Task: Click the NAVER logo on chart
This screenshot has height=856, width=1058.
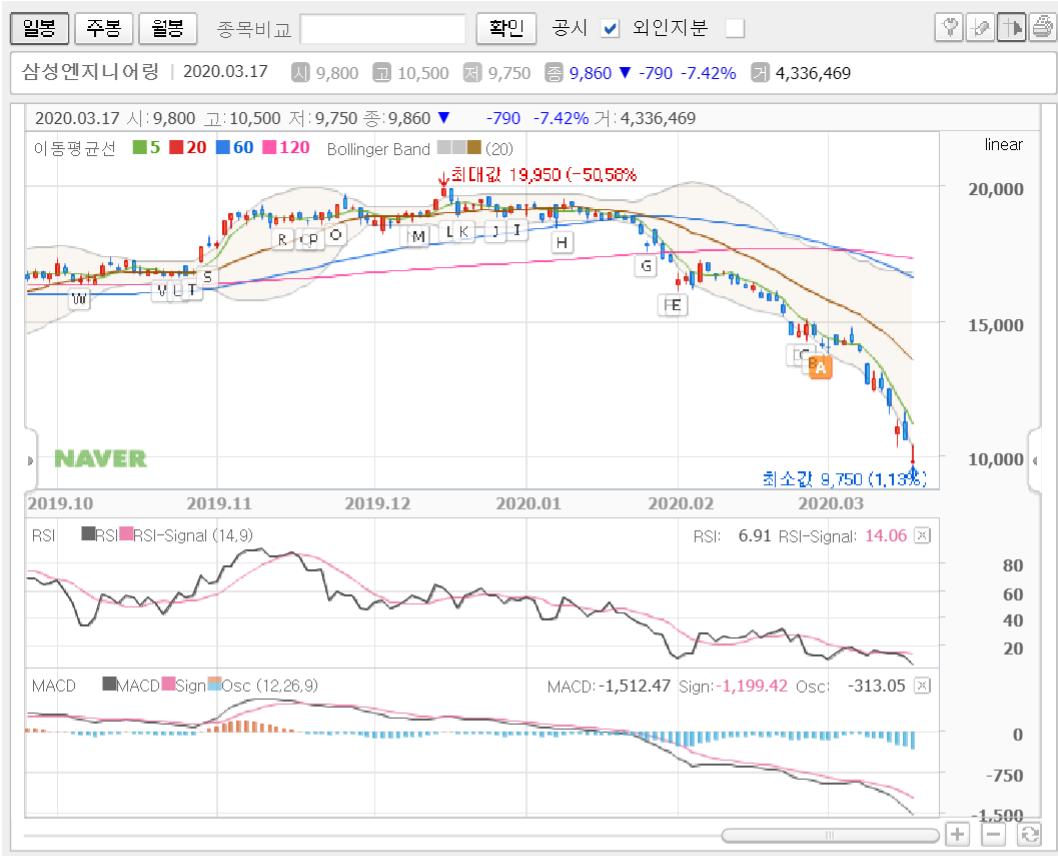Action: [100, 459]
